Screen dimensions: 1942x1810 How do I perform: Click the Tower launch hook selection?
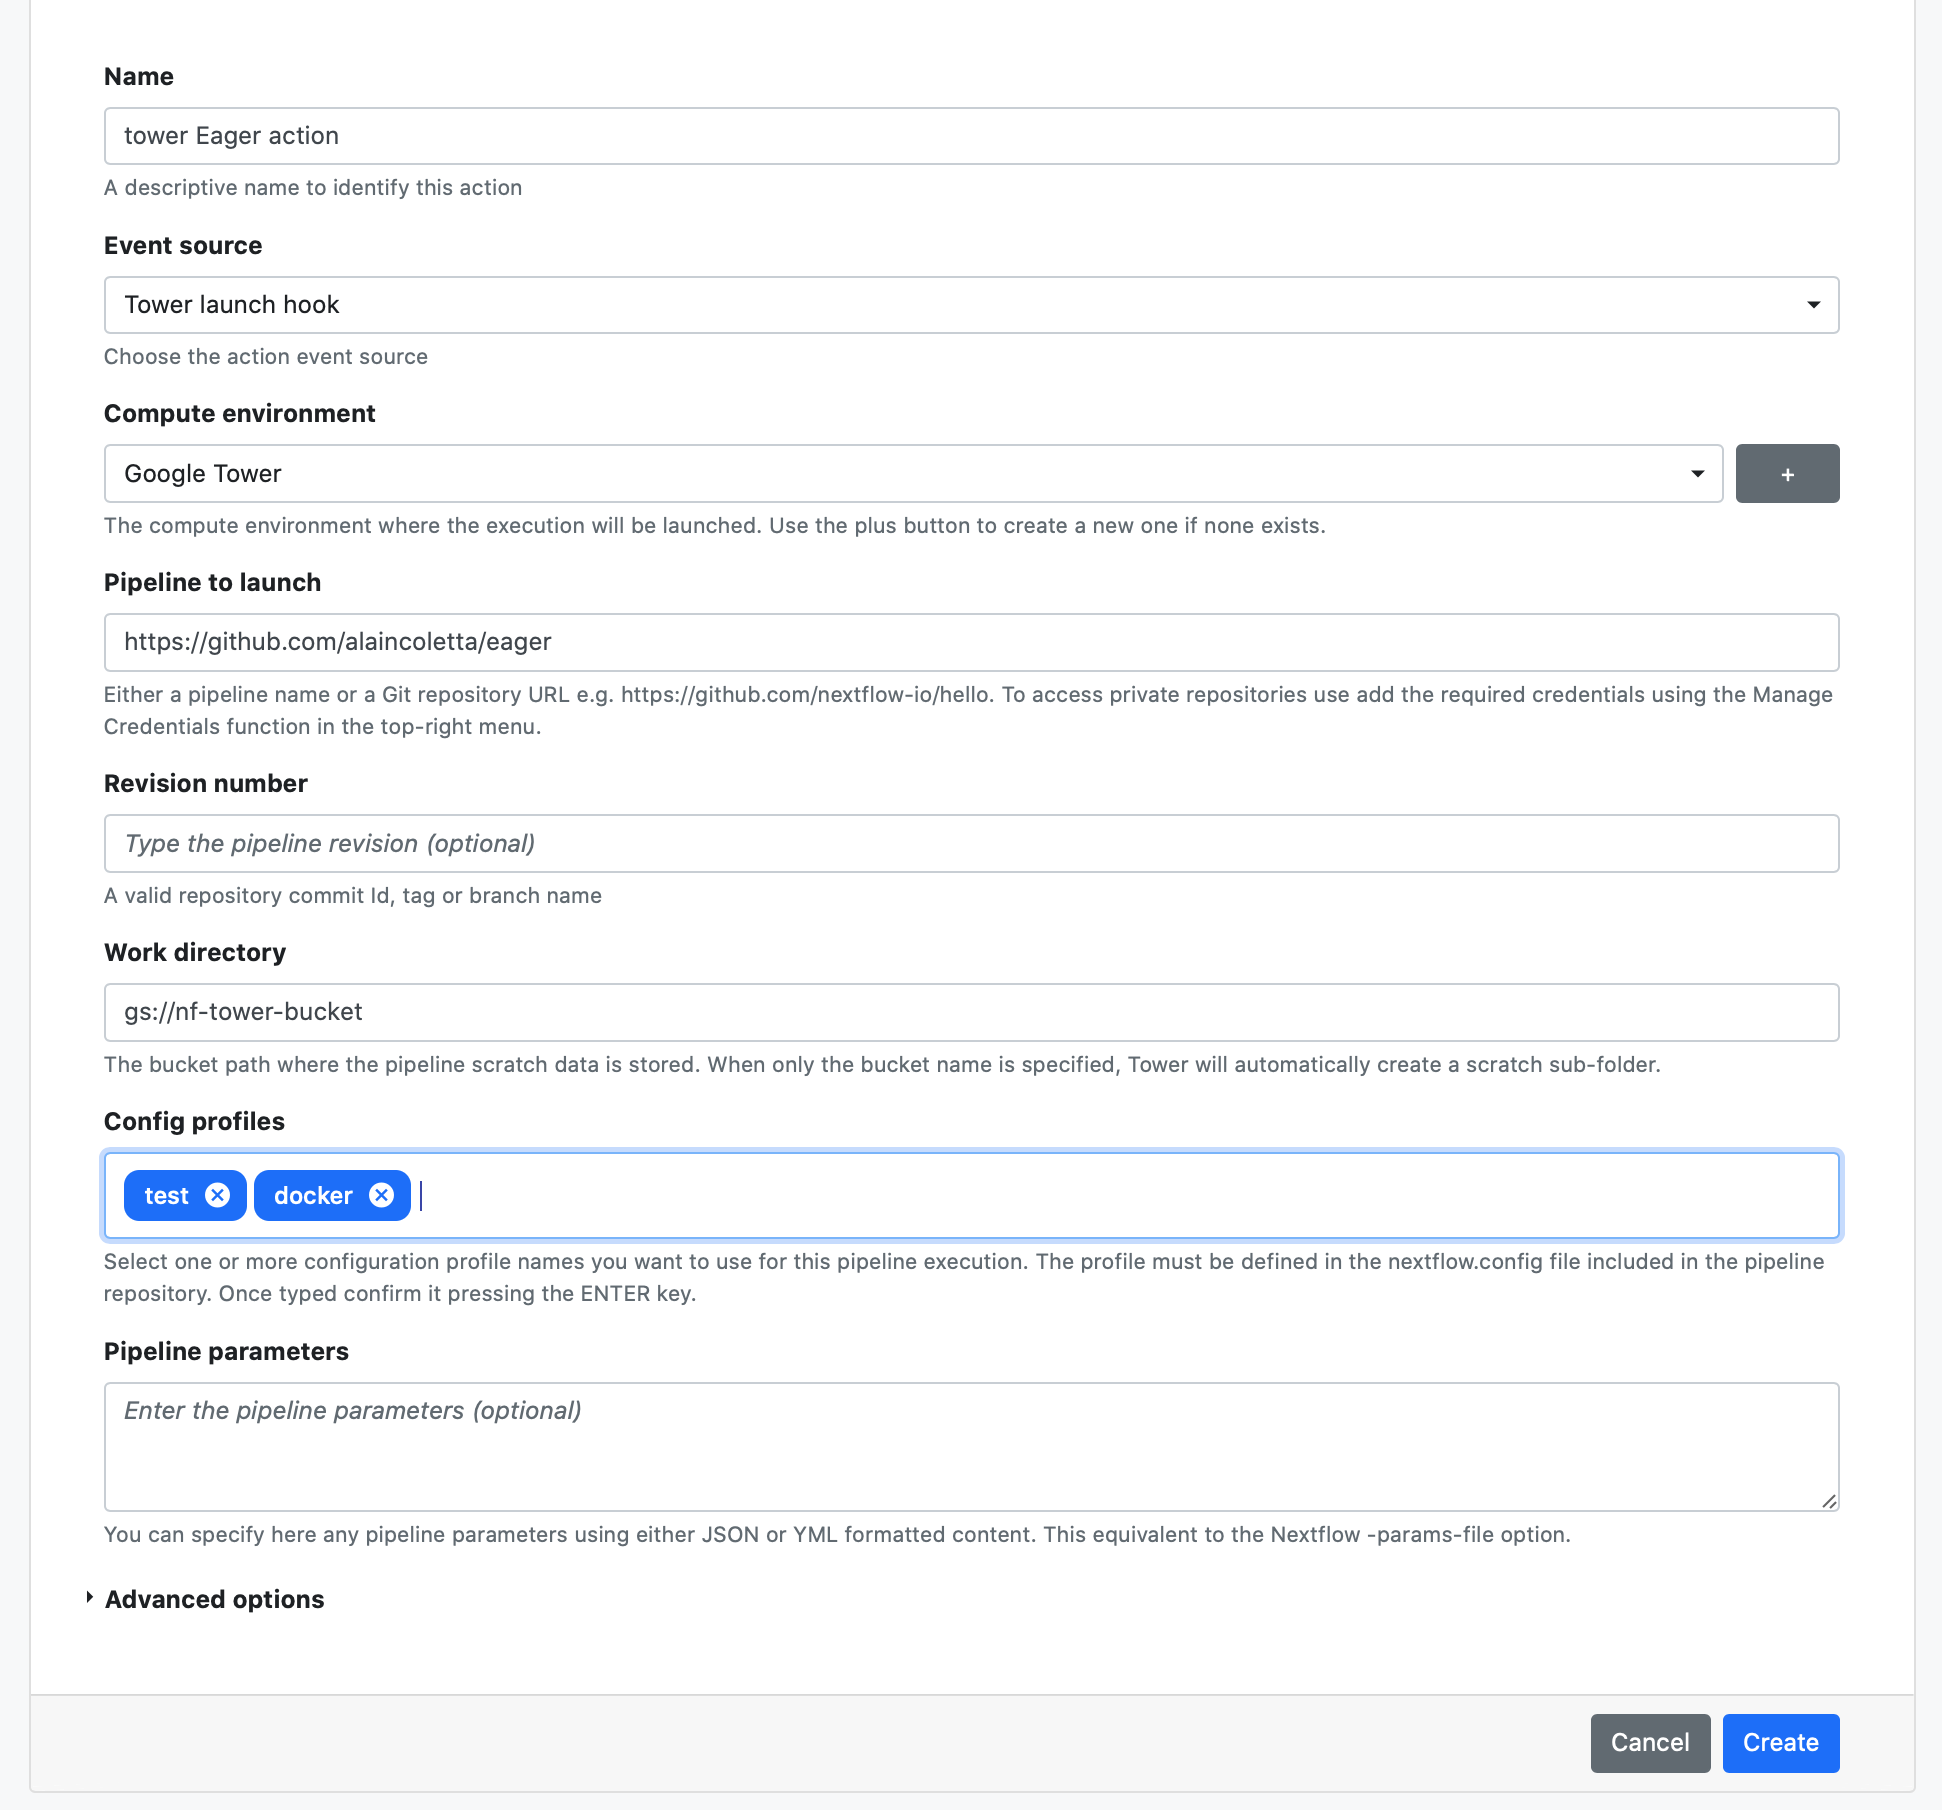click(x=232, y=305)
